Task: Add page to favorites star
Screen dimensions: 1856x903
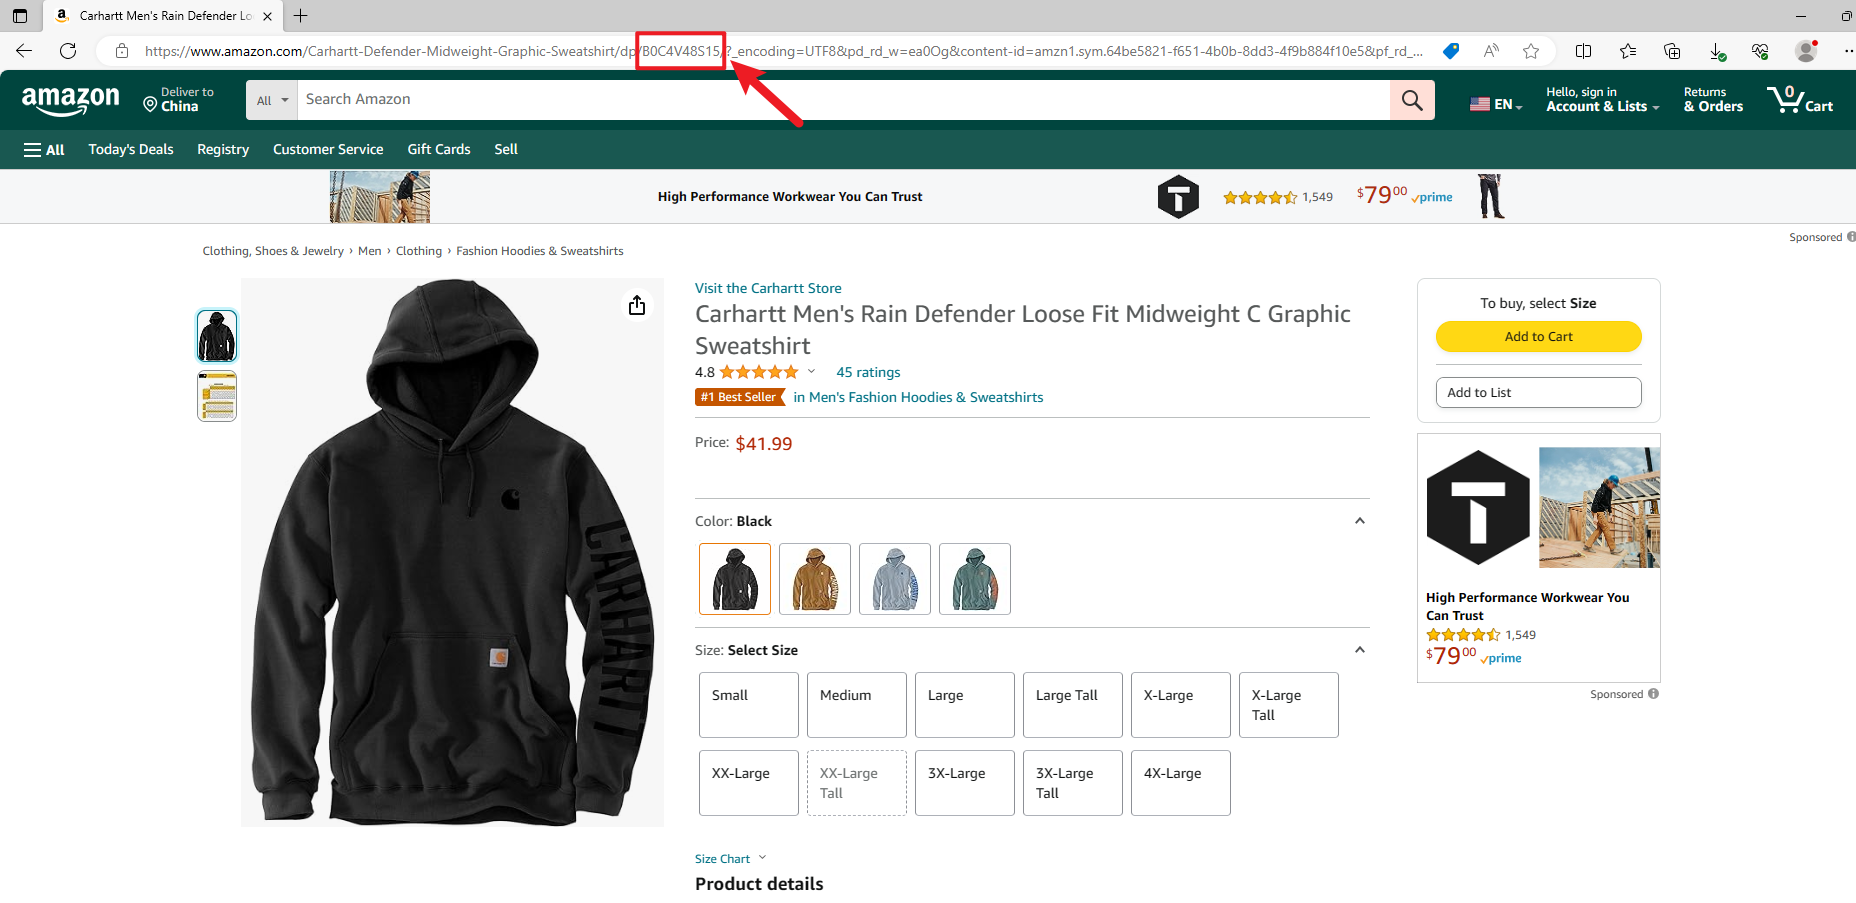Action: point(1530,51)
